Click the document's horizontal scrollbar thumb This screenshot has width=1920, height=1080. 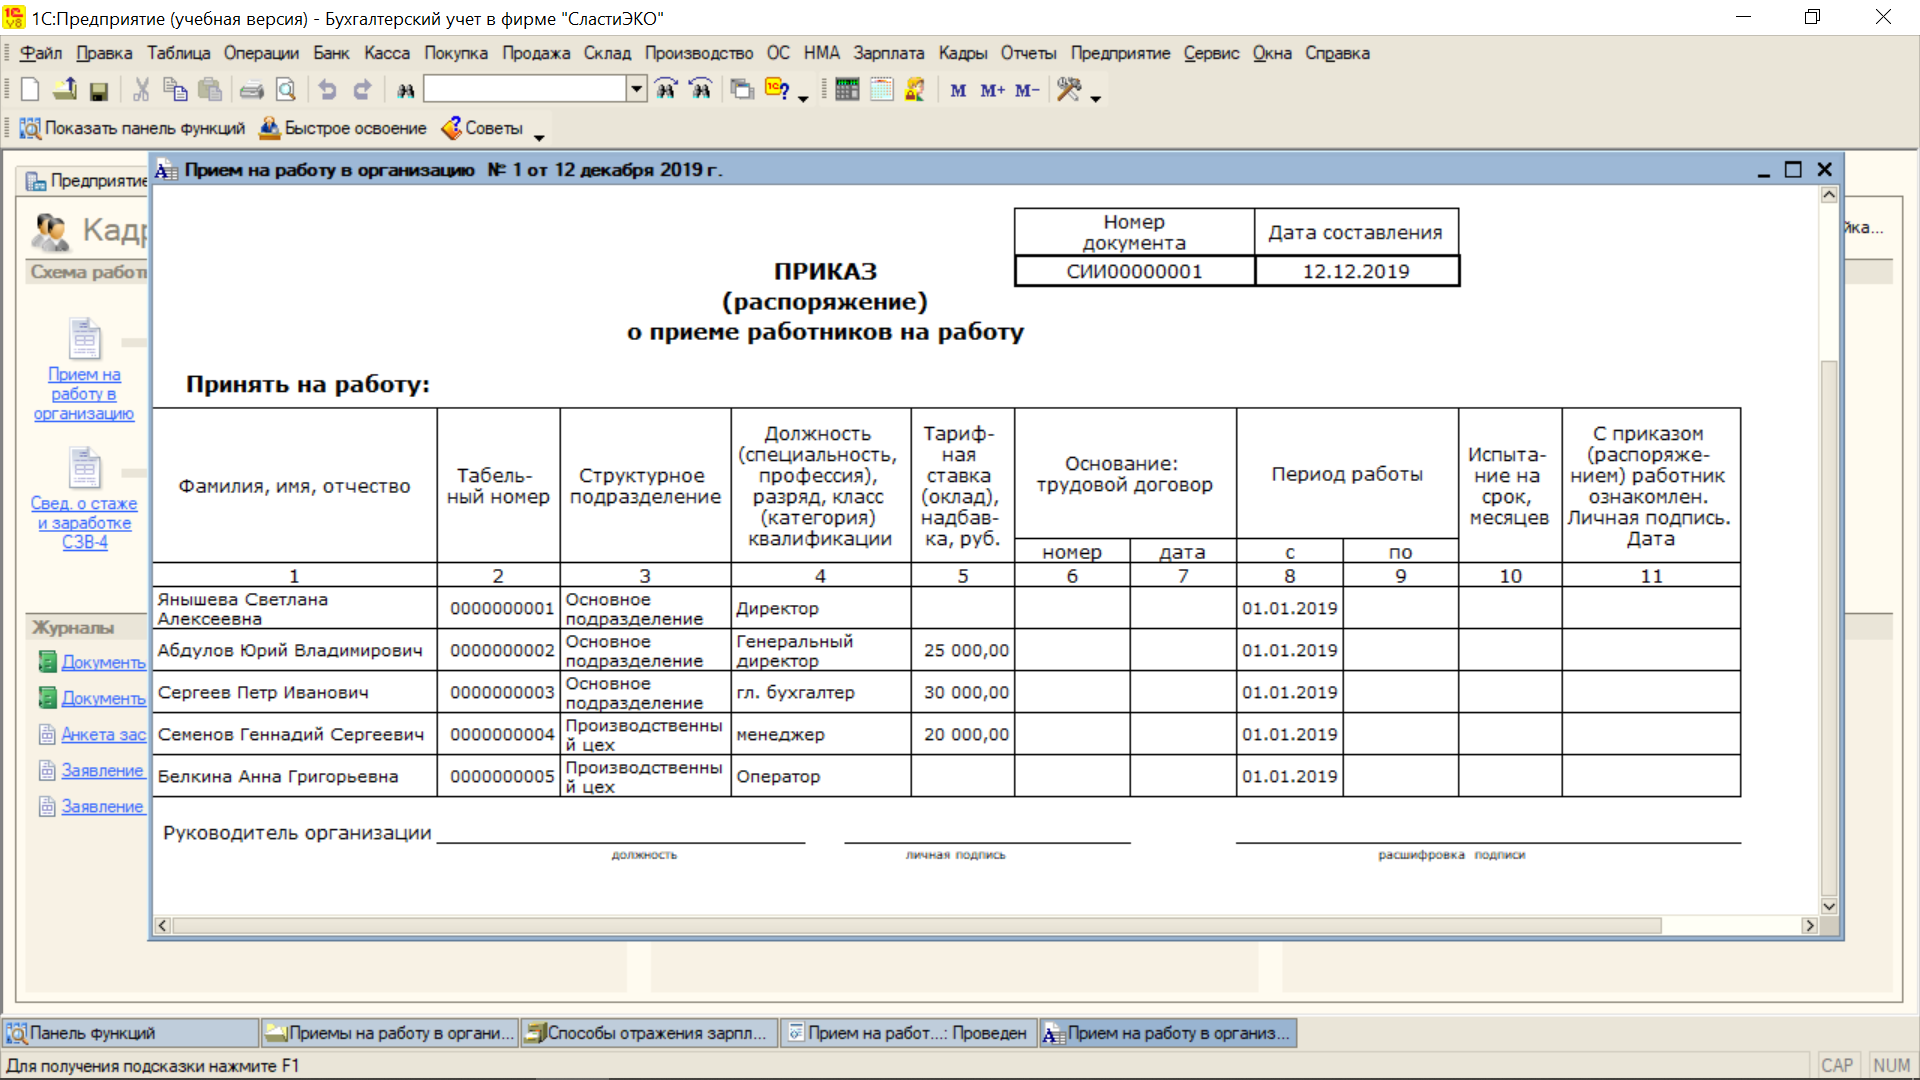tap(916, 926)
